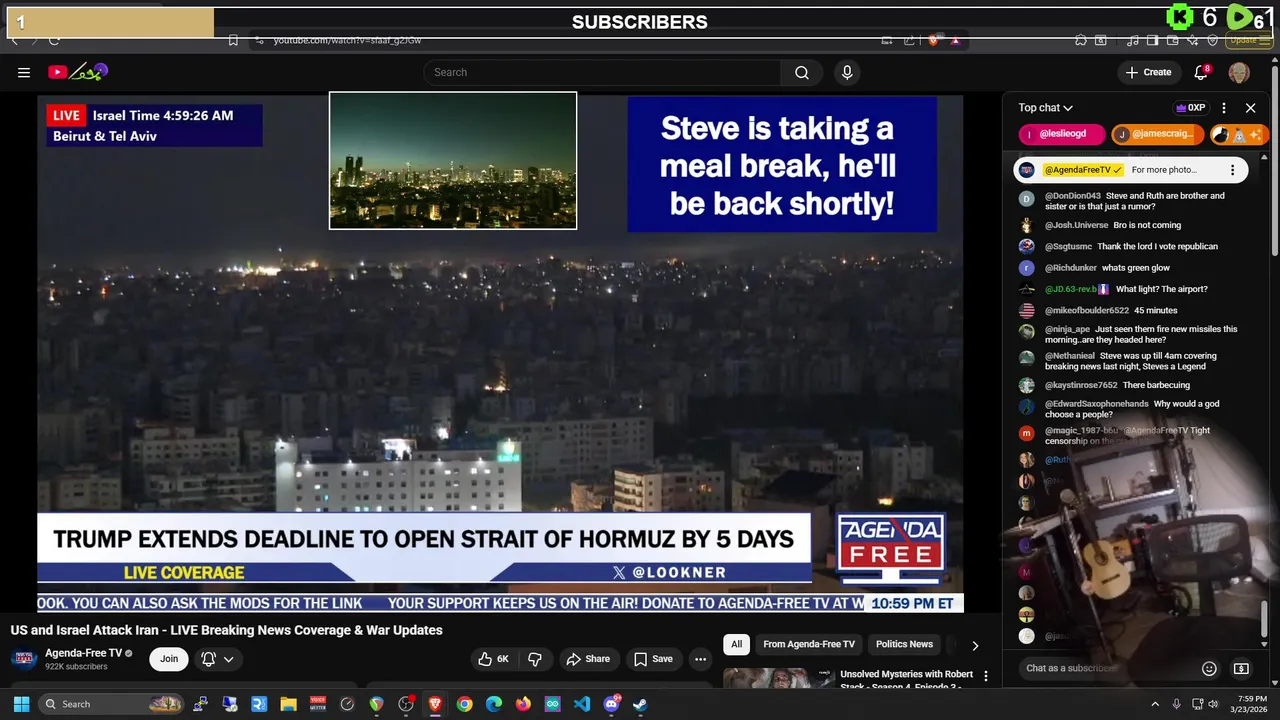Toggle the browser sidebar panel icon
Viewport: 1280px width, 720px height.
pos(1152,40)
